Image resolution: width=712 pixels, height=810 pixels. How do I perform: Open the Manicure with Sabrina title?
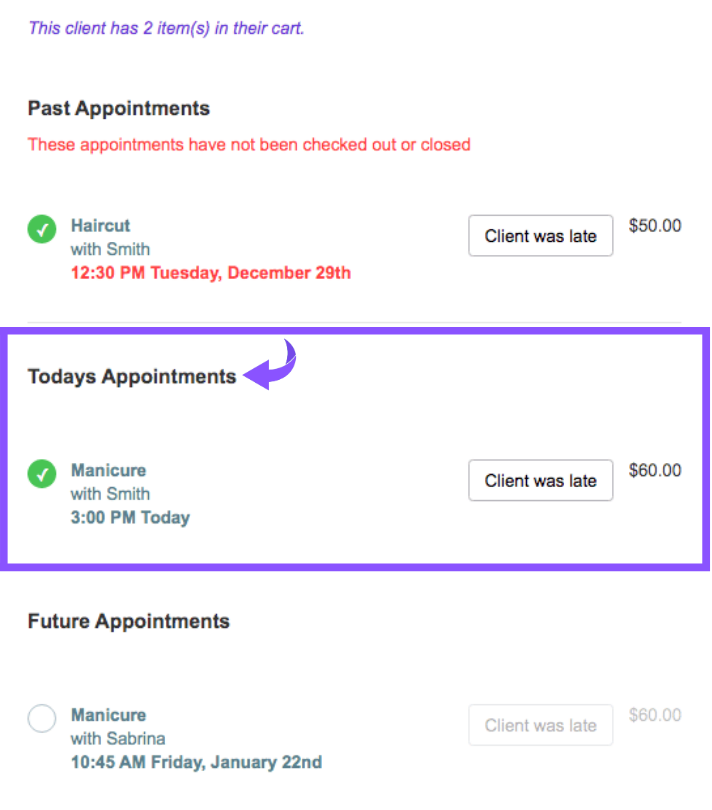108,715
